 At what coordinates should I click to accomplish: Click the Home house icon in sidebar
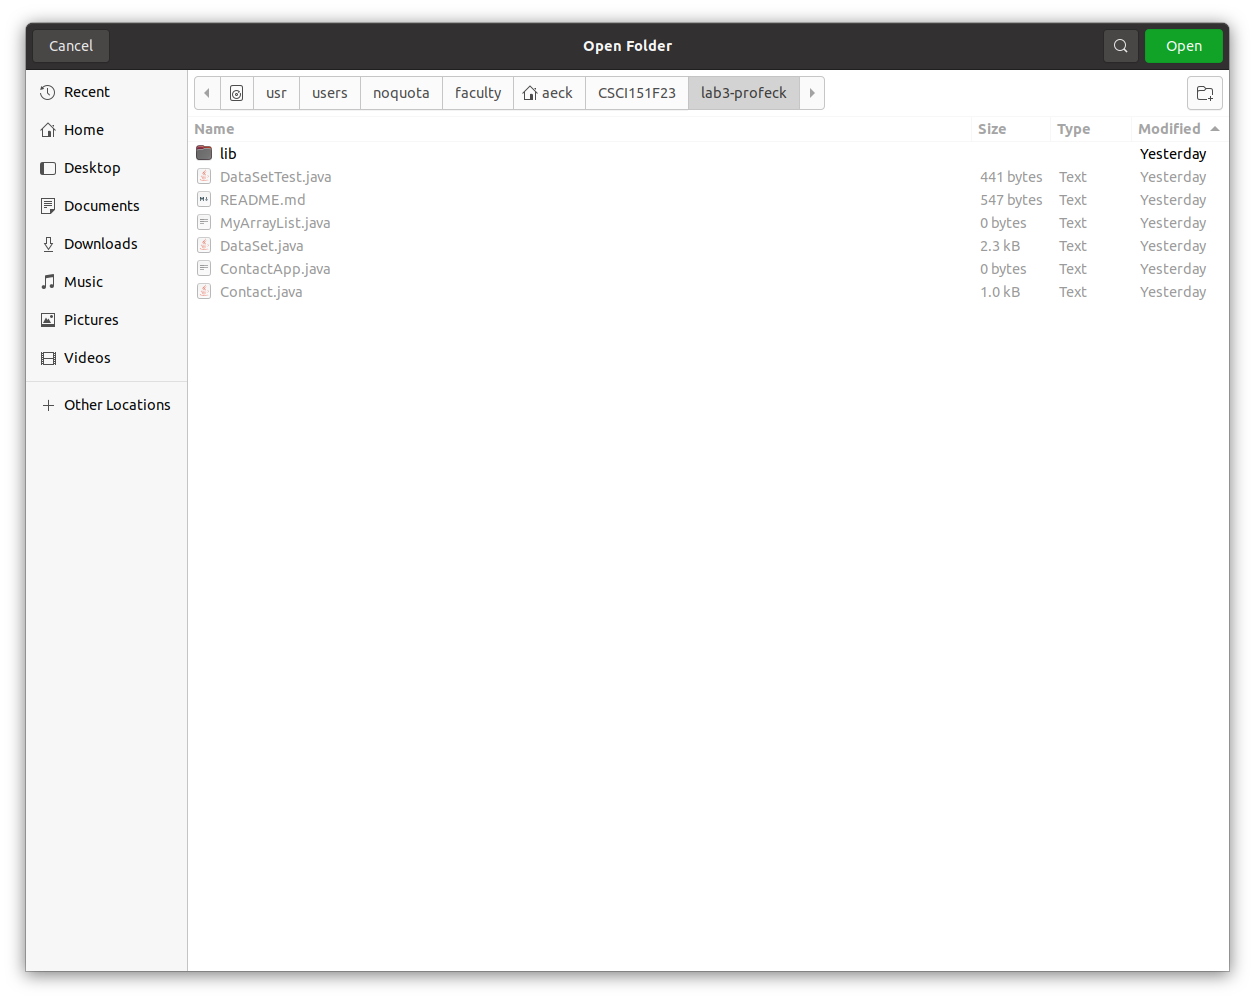pyautogui.click(x=48, y=130)
